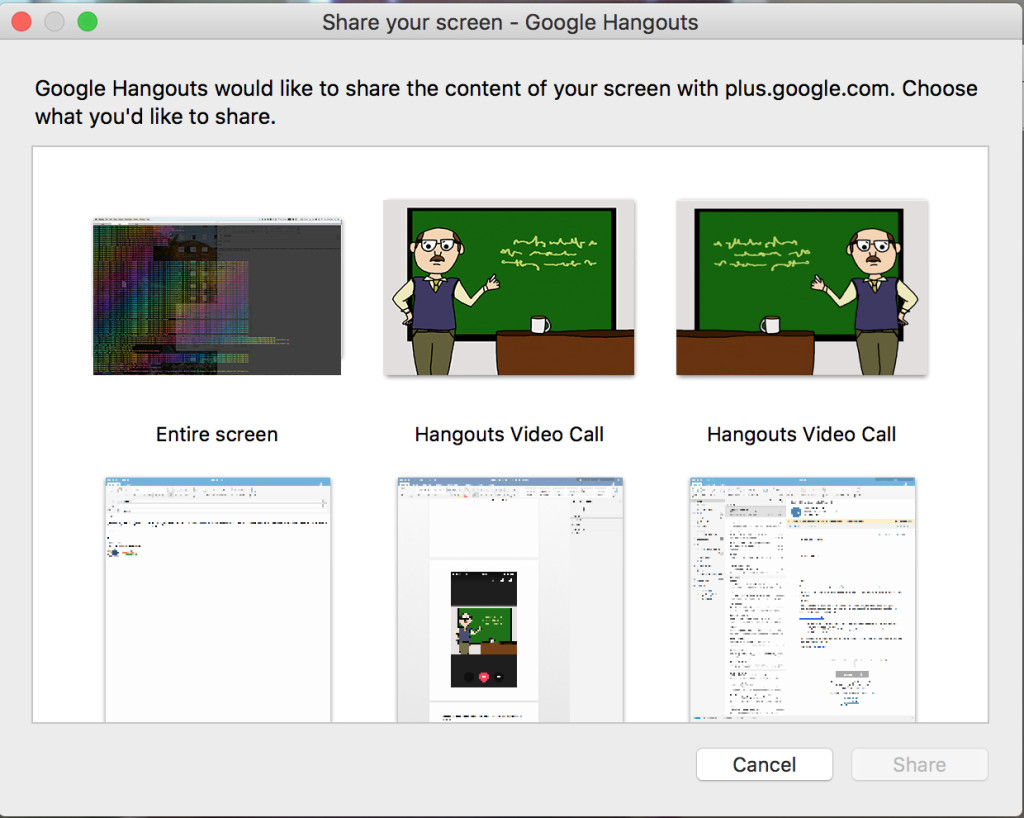The image size is (1024, 818).
Task: Click the green zoom window button
Action: point(88,22)
